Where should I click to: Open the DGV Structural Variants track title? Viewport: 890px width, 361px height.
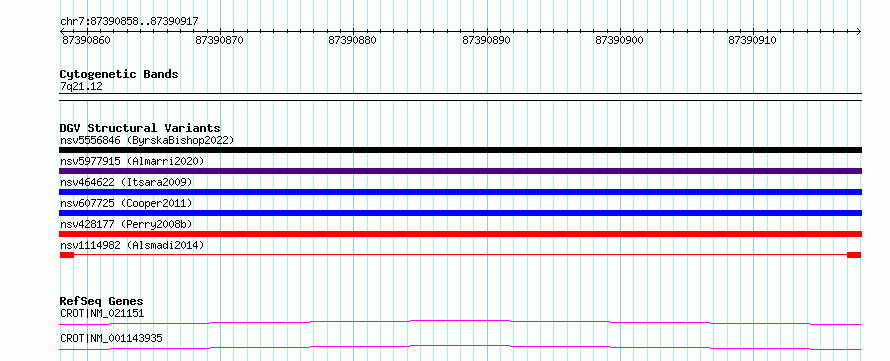pos(140,128)
